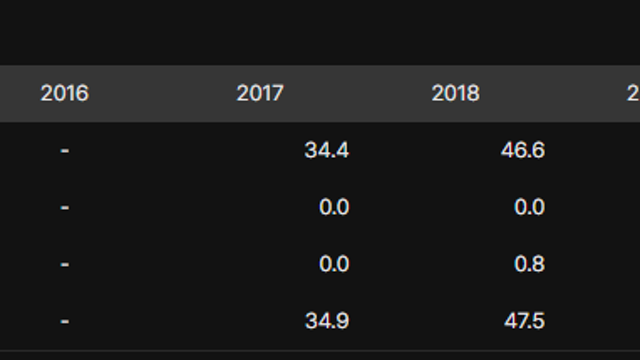
Task: Select the 34.4 value under 2017
Action: 327,150
